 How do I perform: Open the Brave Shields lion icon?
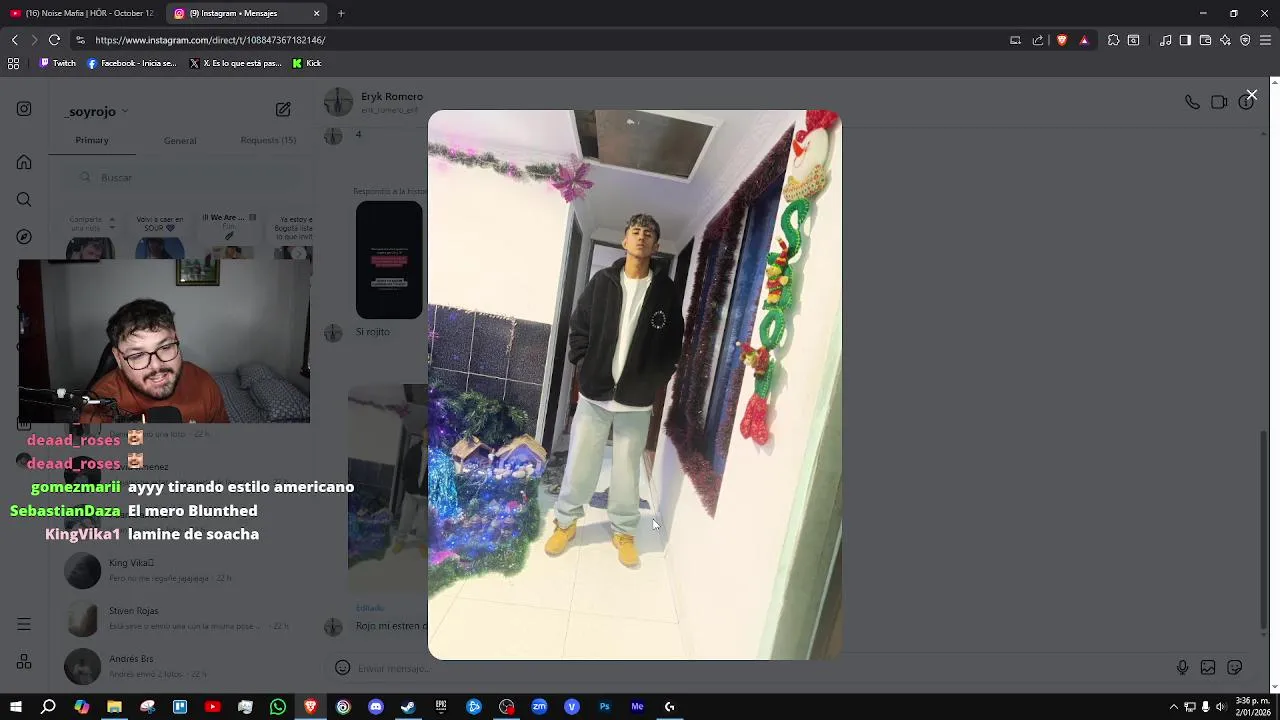[x=1061, y=40]
